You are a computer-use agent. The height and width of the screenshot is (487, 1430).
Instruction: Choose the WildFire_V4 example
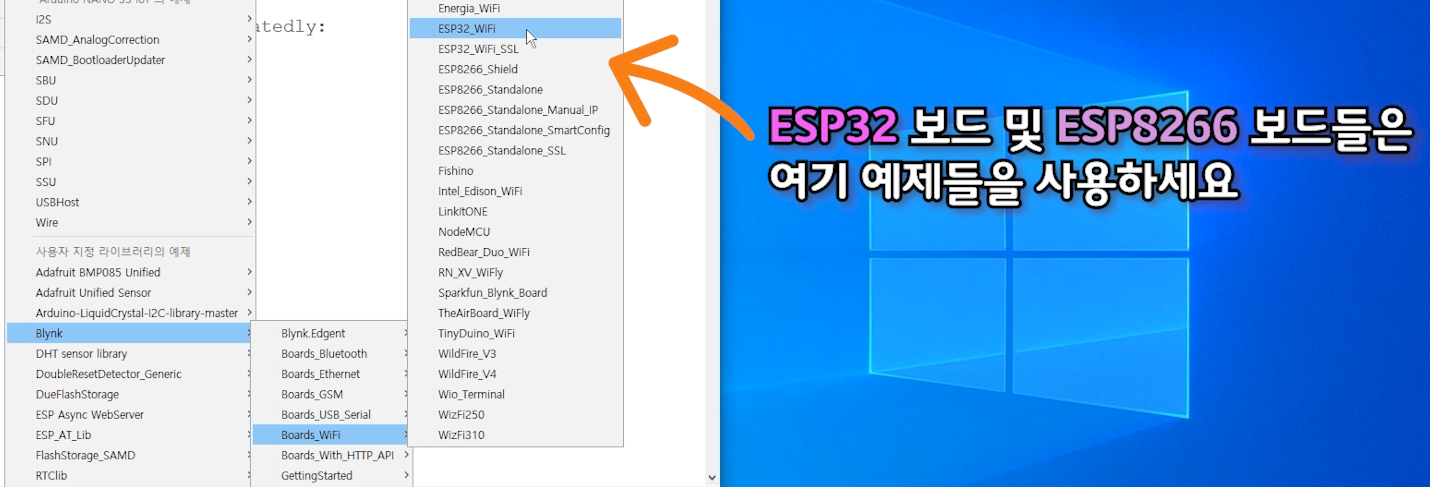pyautogui.click(x=515, y=374)
